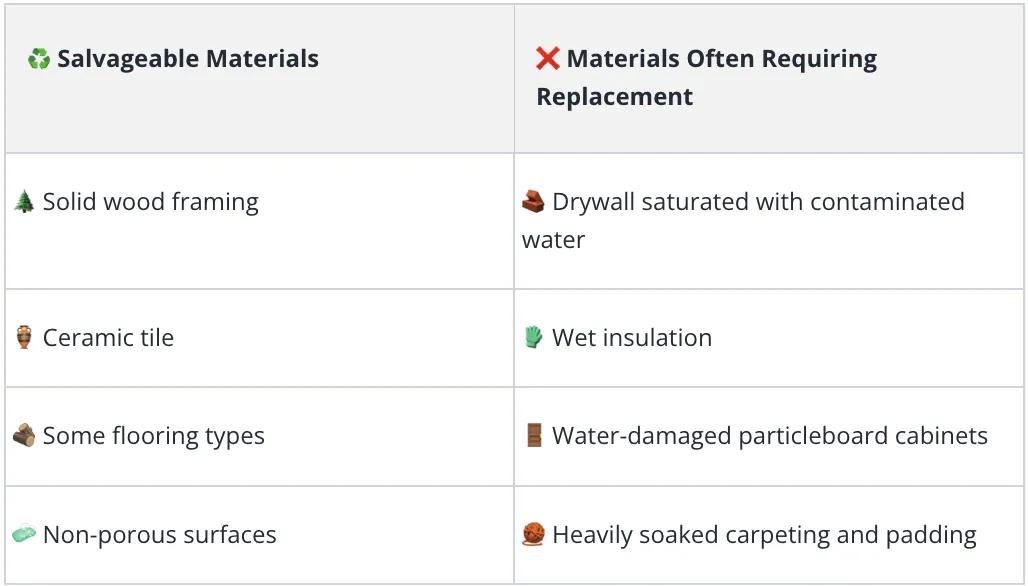Click the soap bar emoji icon
Screen dimensions: 1028x586
(24, 534)
